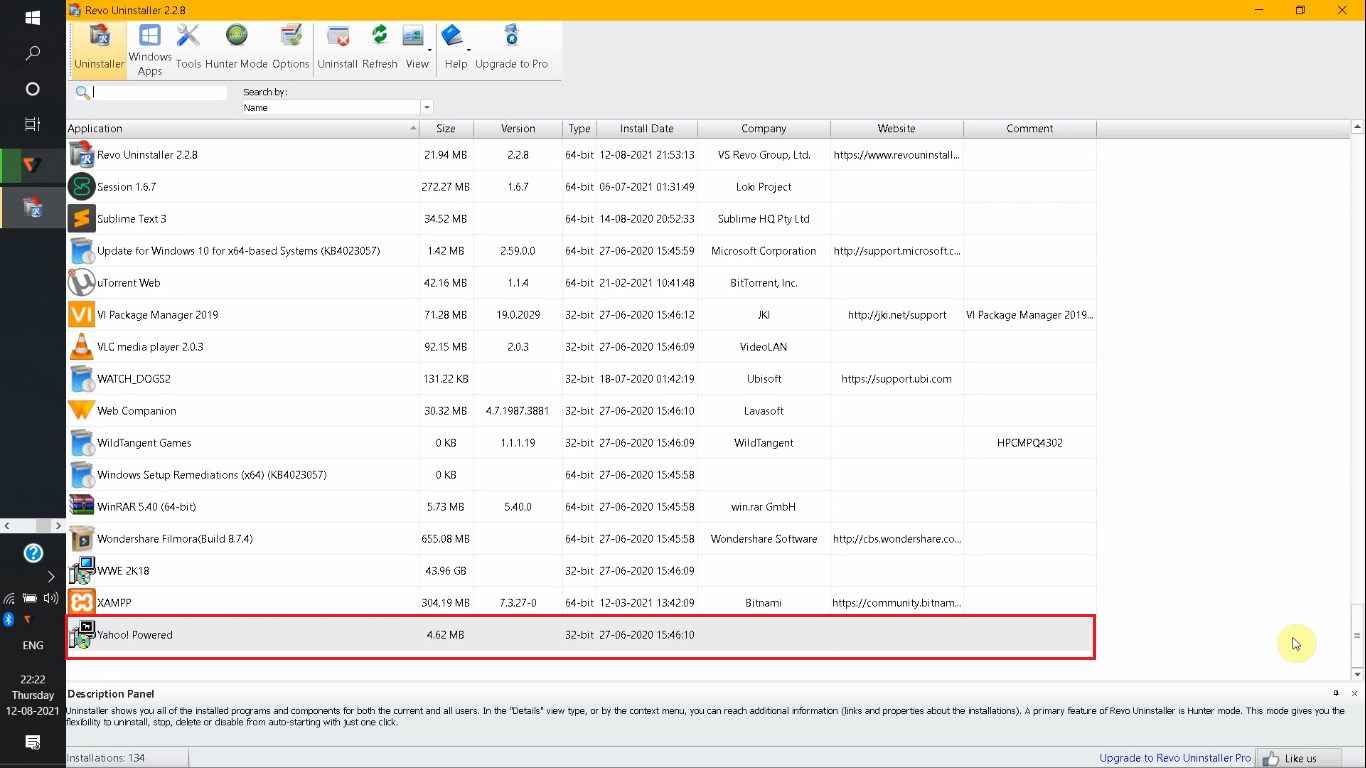Click the Website column header

(897, 128)
